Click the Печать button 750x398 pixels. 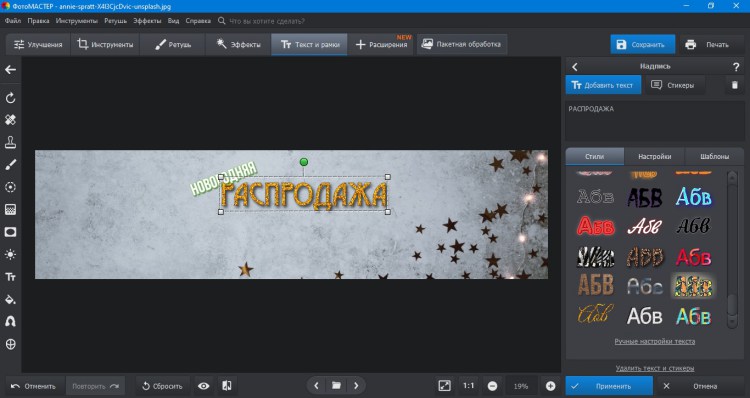tap(710, 44)
